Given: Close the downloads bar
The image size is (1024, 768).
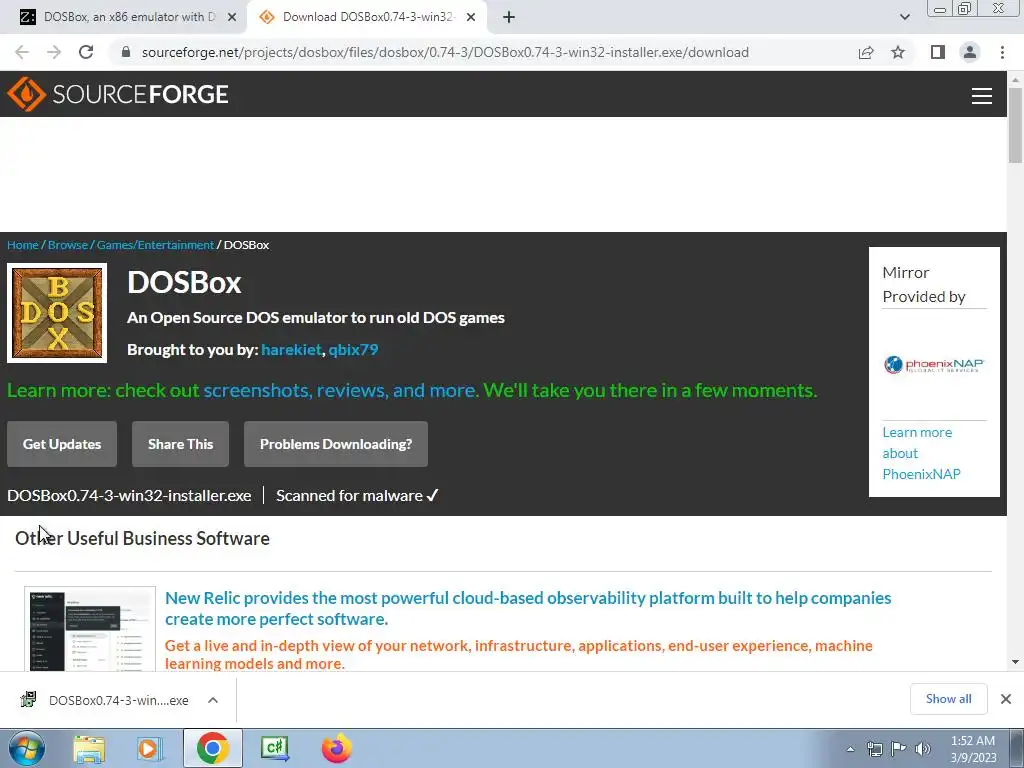Looking at the screenshot, I should point(1006,699).
